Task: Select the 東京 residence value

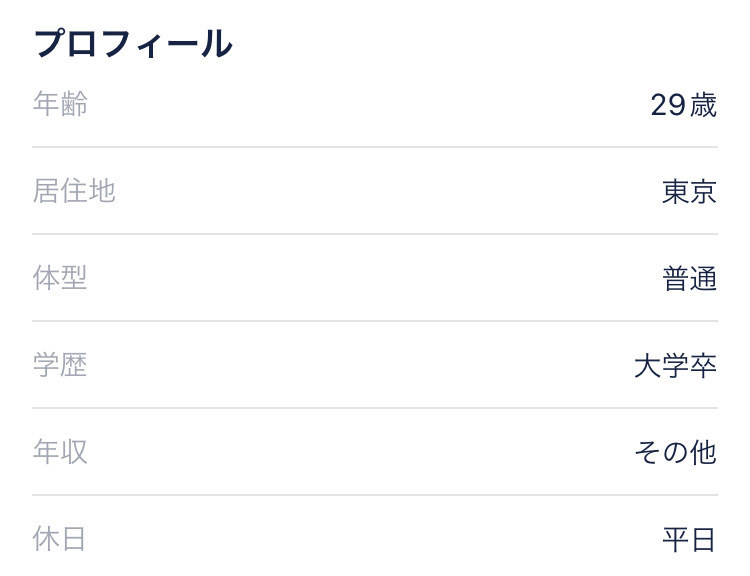Action: pyautogui.click(x=689, y=191)
